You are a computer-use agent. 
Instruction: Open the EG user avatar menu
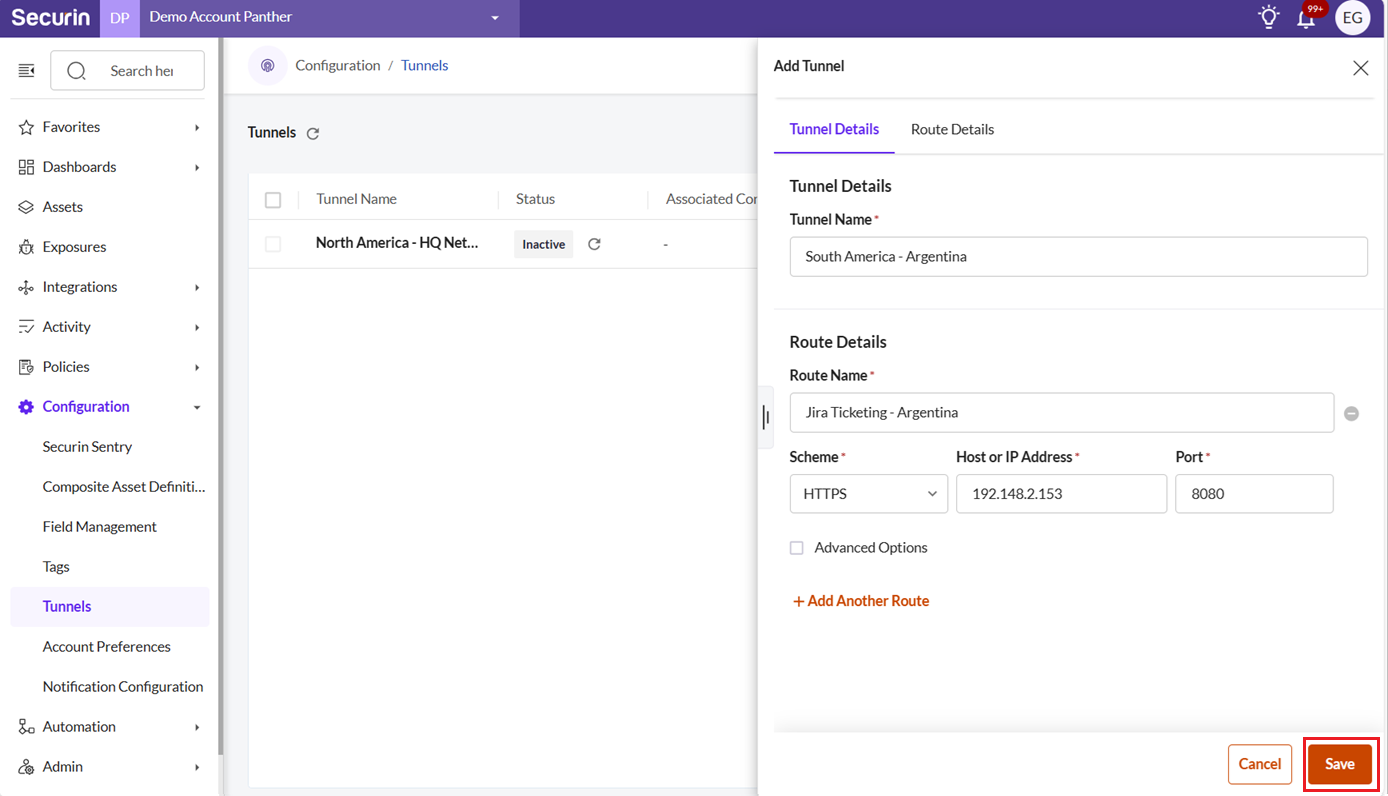[1353, 18]
